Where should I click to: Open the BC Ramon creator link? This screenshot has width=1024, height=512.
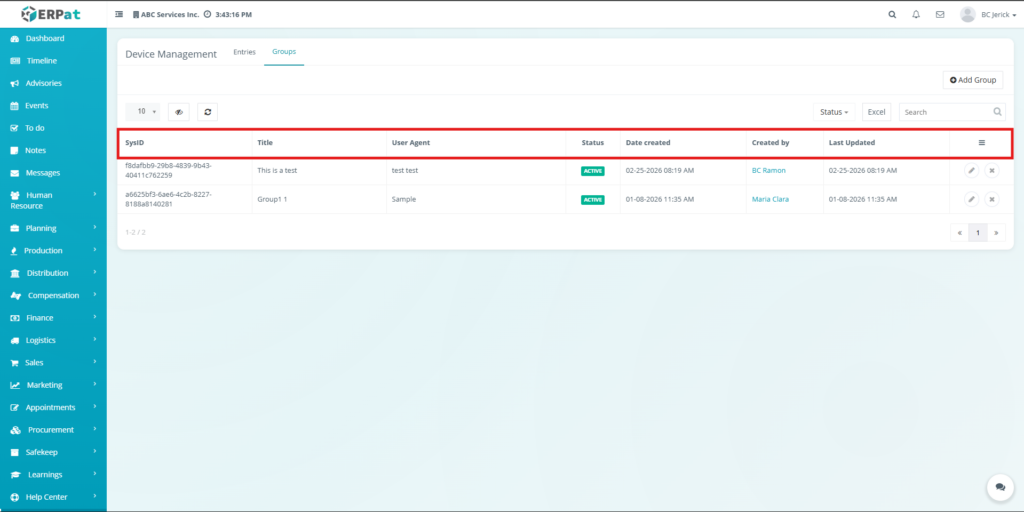[768, 171]
